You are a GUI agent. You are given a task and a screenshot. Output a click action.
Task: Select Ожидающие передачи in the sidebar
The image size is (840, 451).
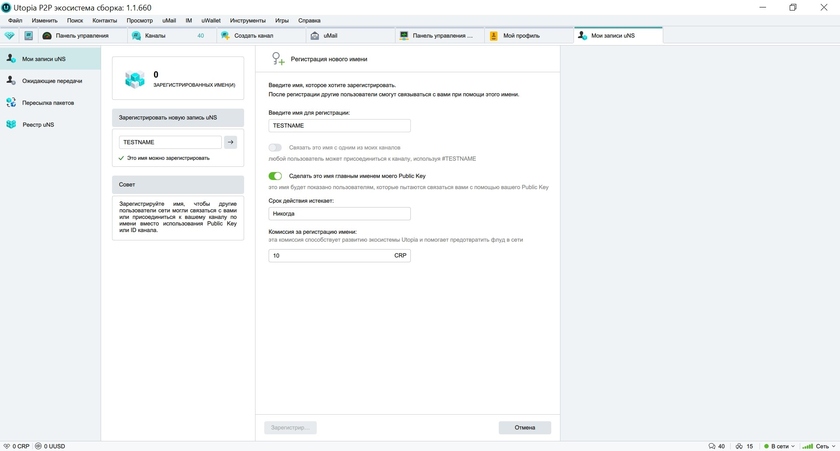tap(52, 80)
